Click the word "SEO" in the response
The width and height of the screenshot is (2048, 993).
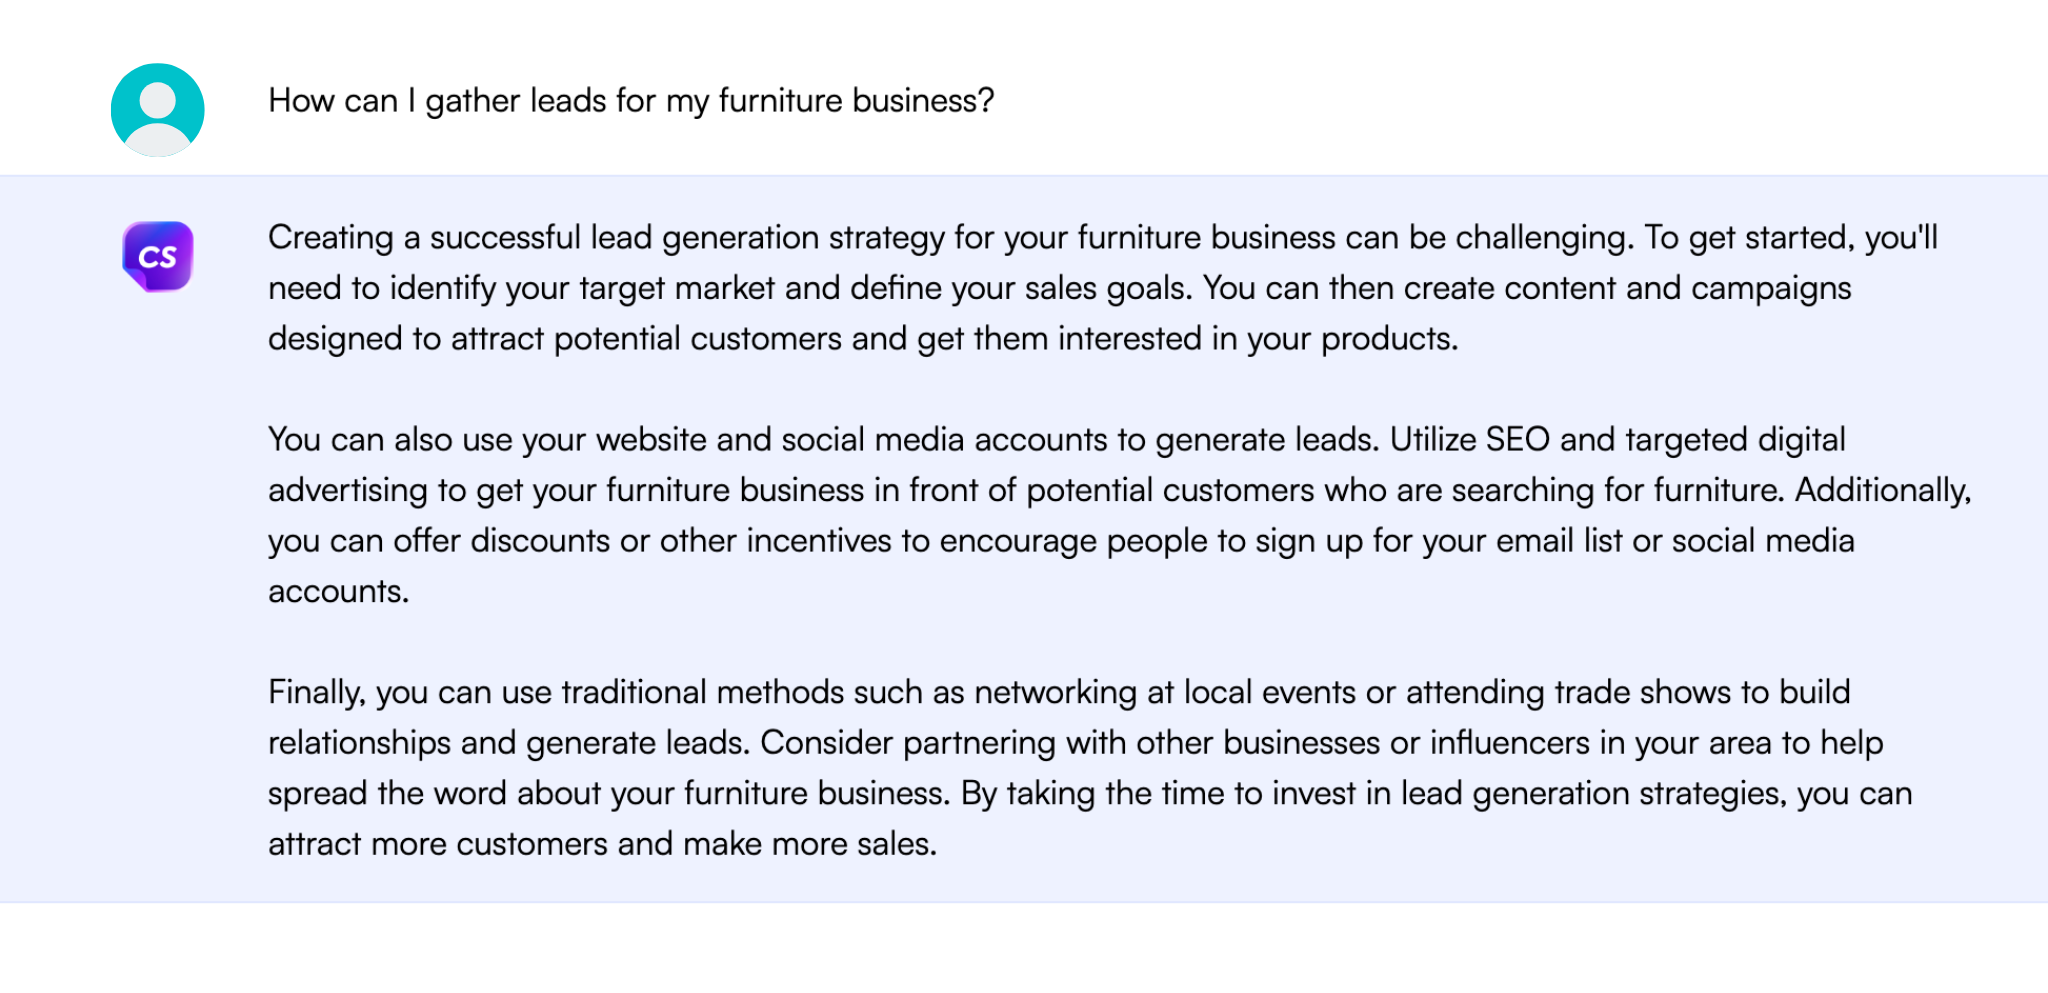[1517, 440]
